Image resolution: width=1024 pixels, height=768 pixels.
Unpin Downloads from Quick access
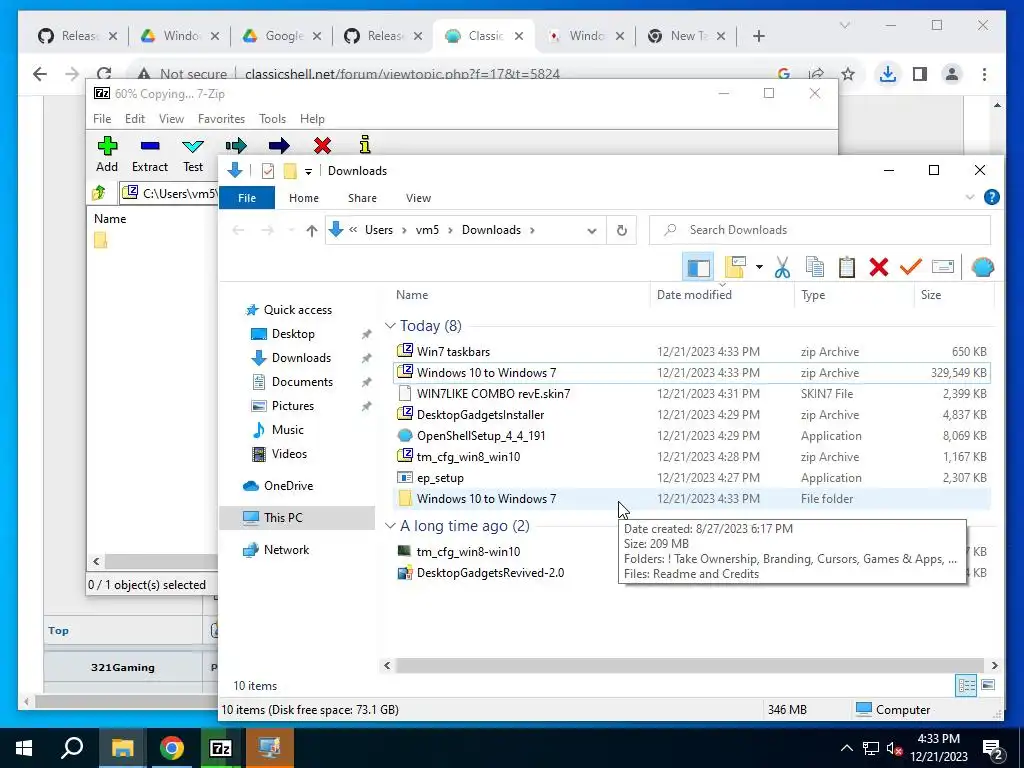click(366, 359)
